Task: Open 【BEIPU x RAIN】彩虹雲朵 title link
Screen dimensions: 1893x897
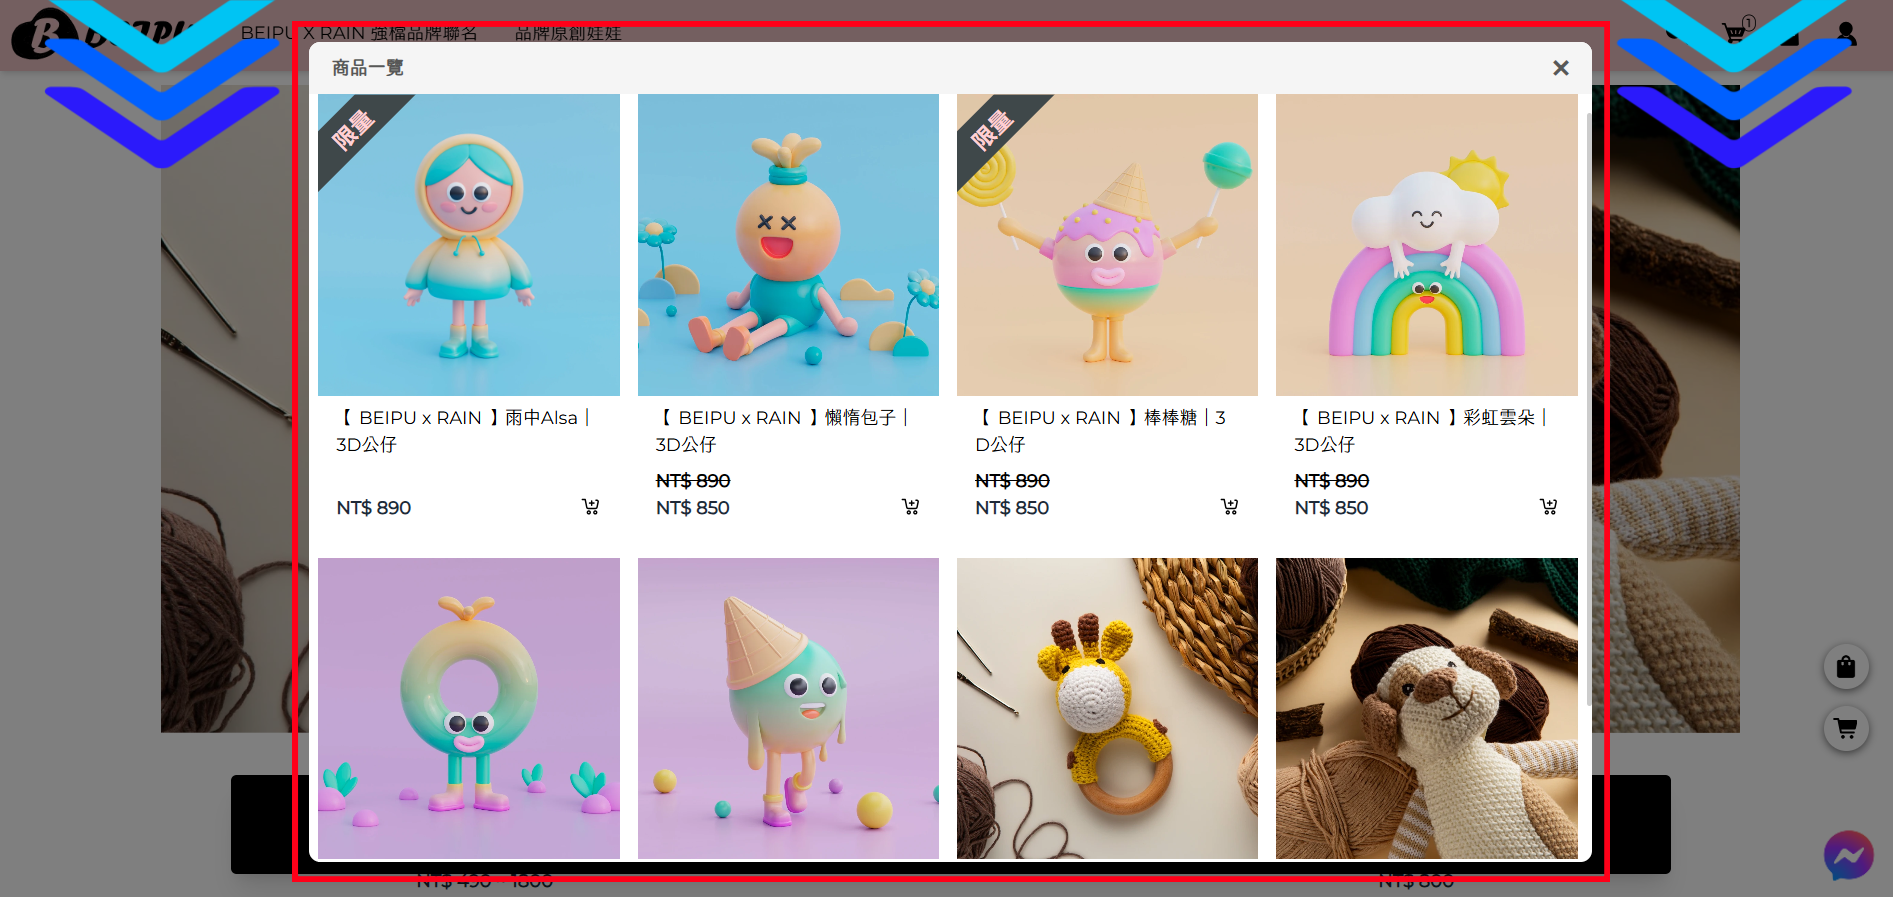Action: pyautogui.click(x=1422, y=431)
